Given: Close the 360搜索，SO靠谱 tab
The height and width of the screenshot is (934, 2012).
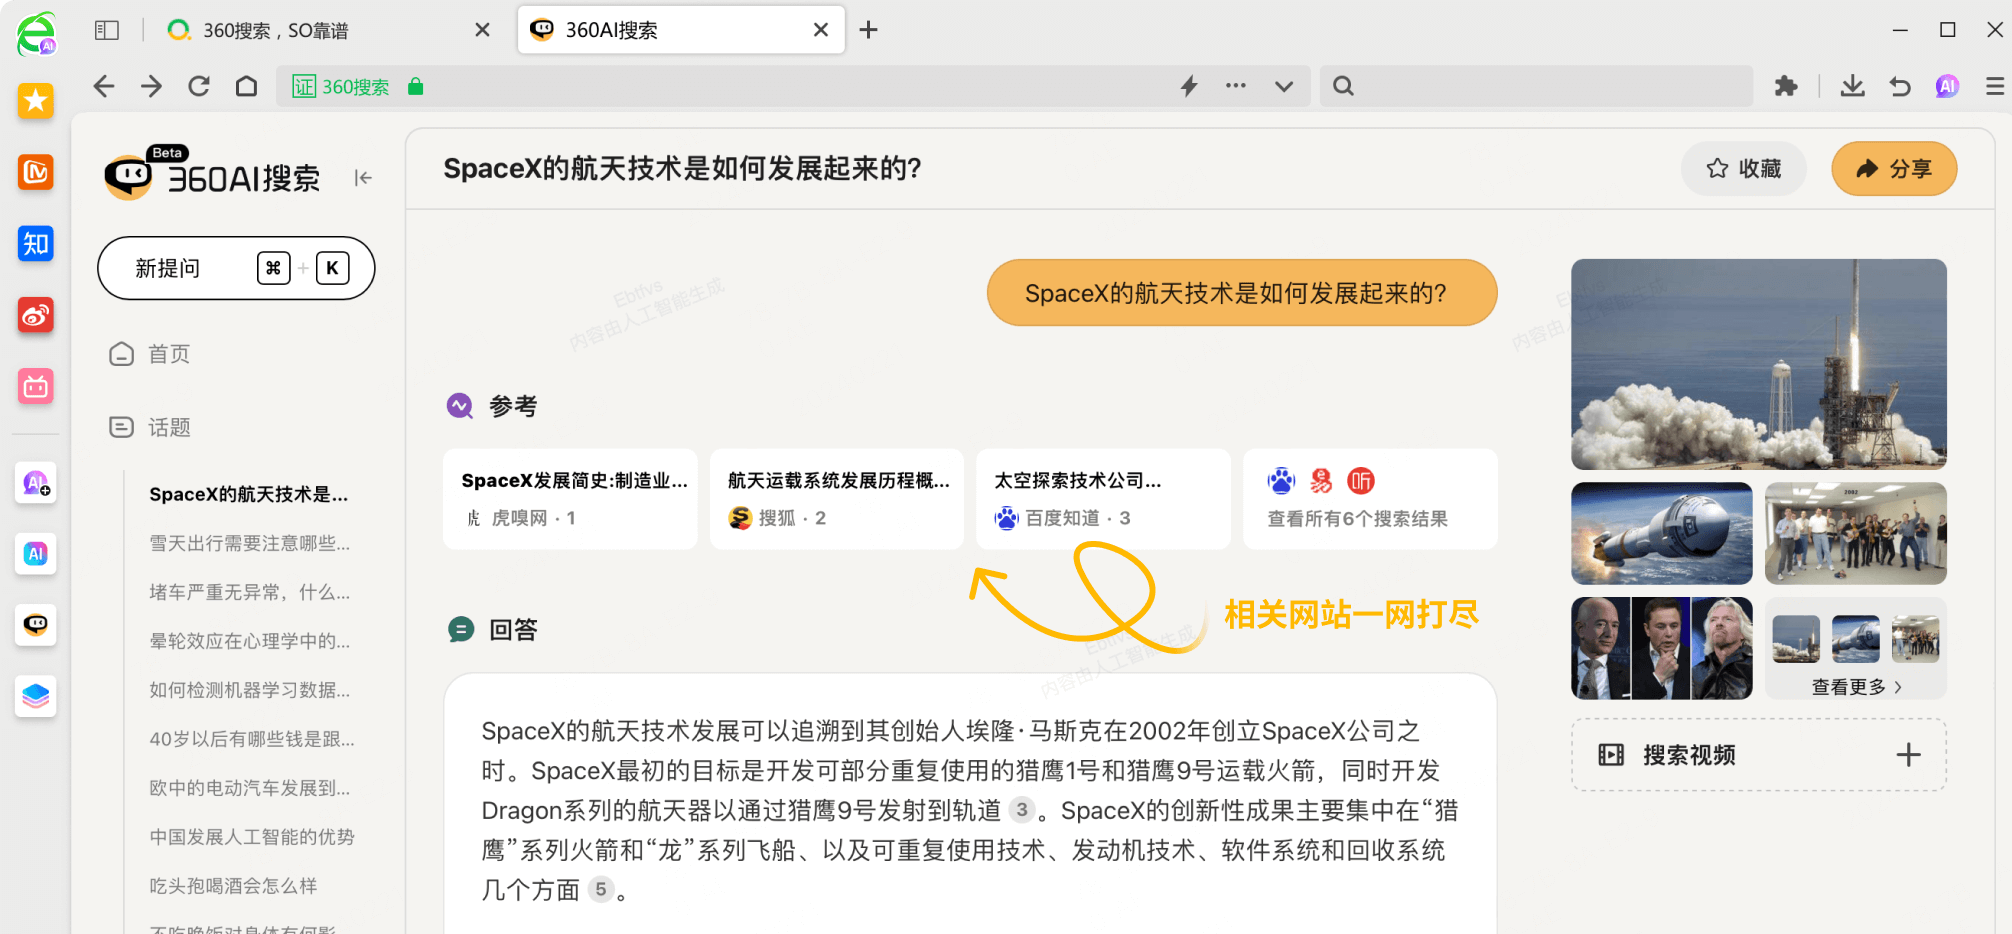Looking at the screenshot, I should 482,30.
